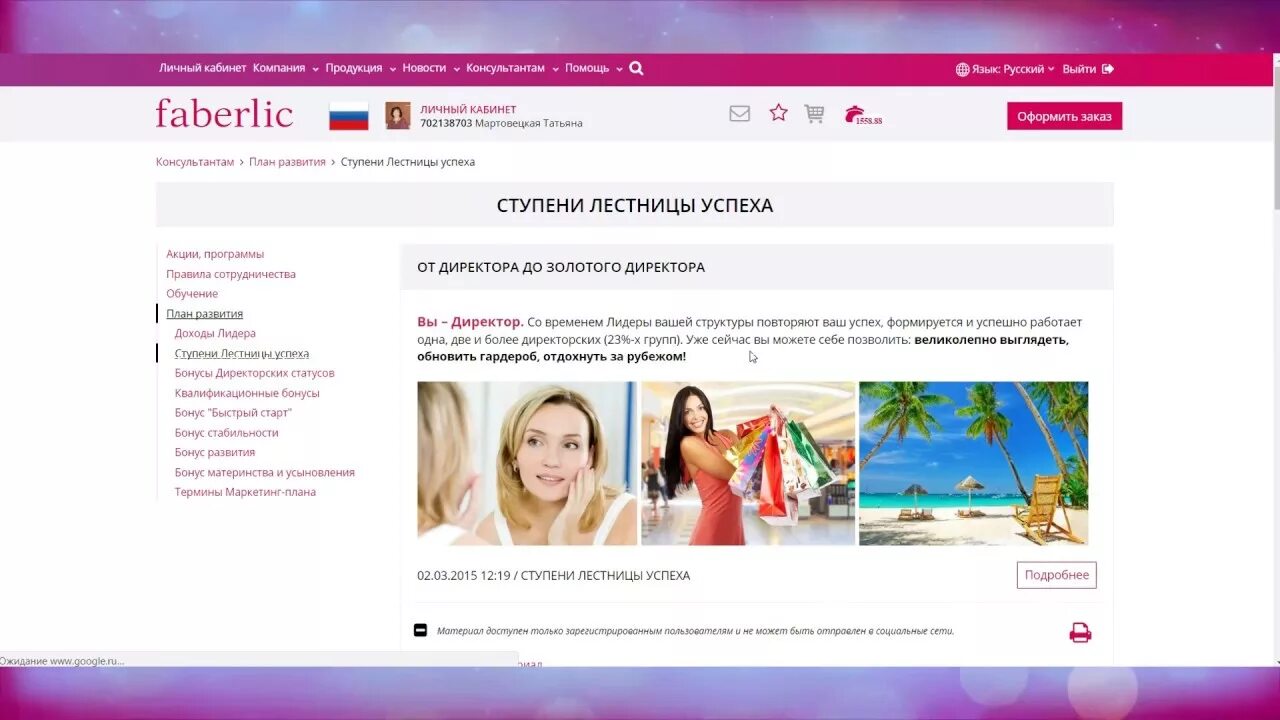Expand the Продукция dropdown menu
The image size is (1280, 720).
pyautogui.click(x=360, y=68)
